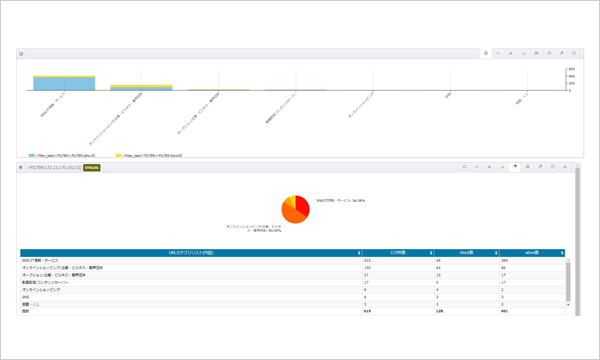Sort by the log count column header
Screen dimensions: 600x360
click(x=398, y=253)
